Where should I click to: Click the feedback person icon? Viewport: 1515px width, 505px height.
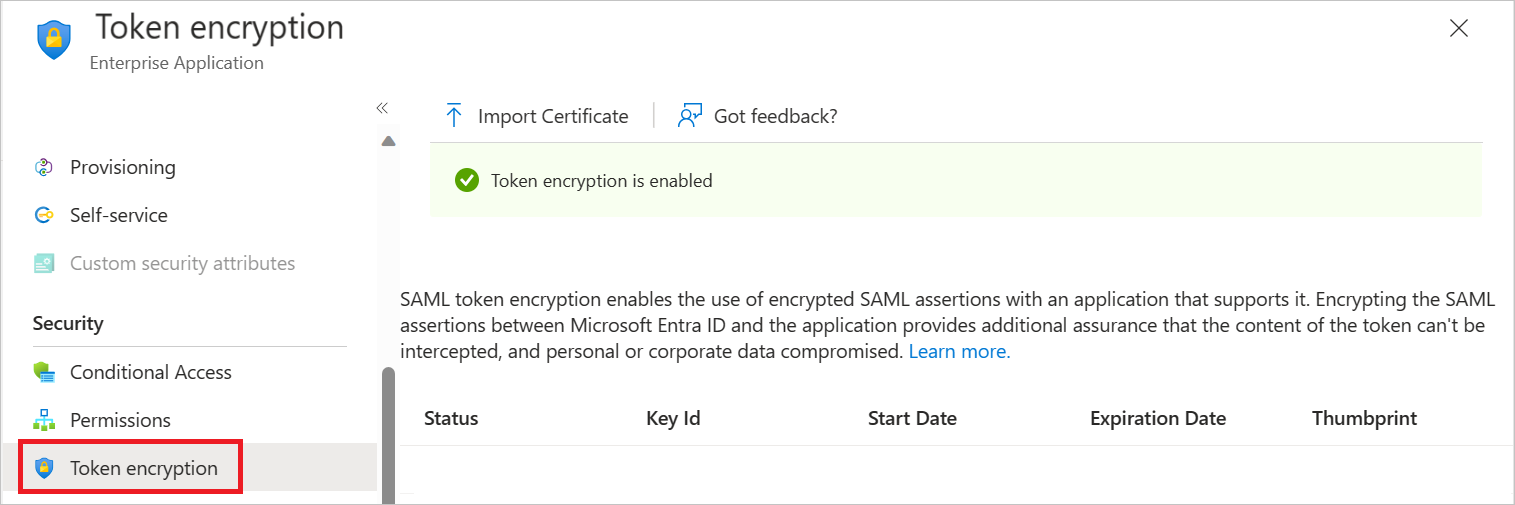click(x=690, y=116)
